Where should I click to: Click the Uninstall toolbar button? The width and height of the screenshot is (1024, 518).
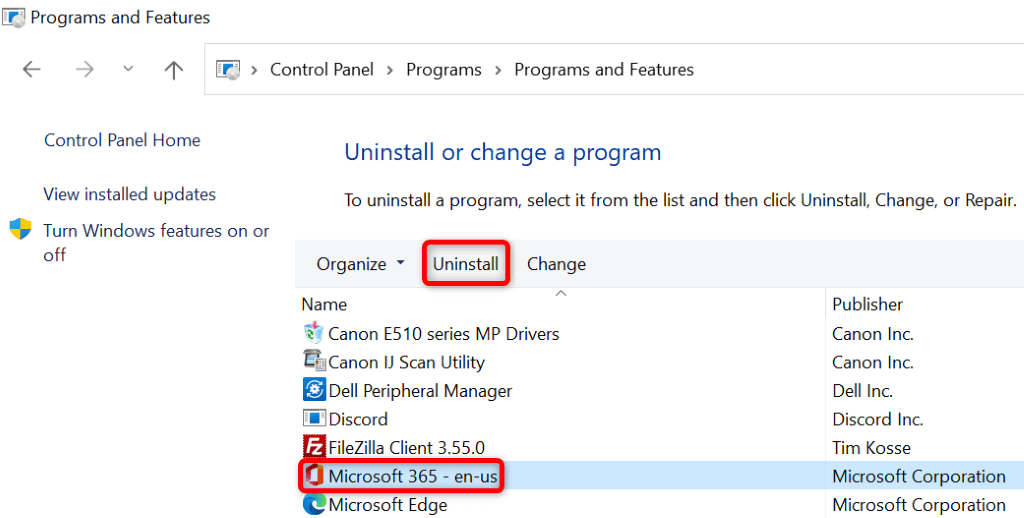(466, 264)
